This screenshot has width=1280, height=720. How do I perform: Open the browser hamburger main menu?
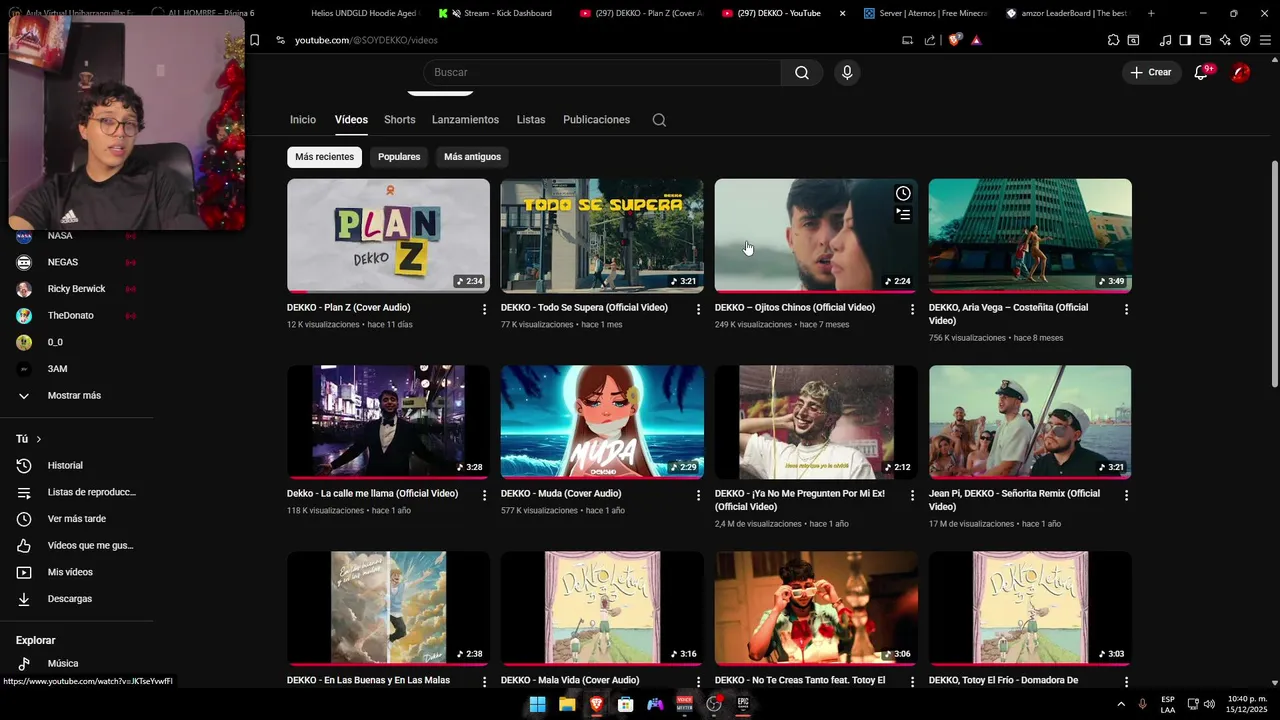click(x=1265, y=40)
